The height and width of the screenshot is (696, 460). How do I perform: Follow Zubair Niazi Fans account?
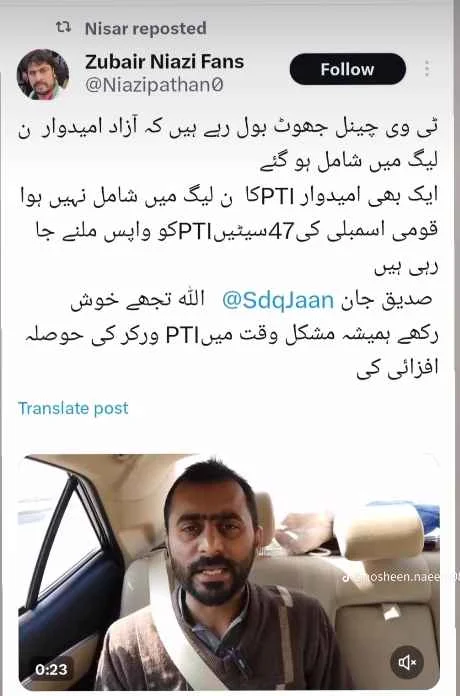pyautogui.click(x=348, y=69)
